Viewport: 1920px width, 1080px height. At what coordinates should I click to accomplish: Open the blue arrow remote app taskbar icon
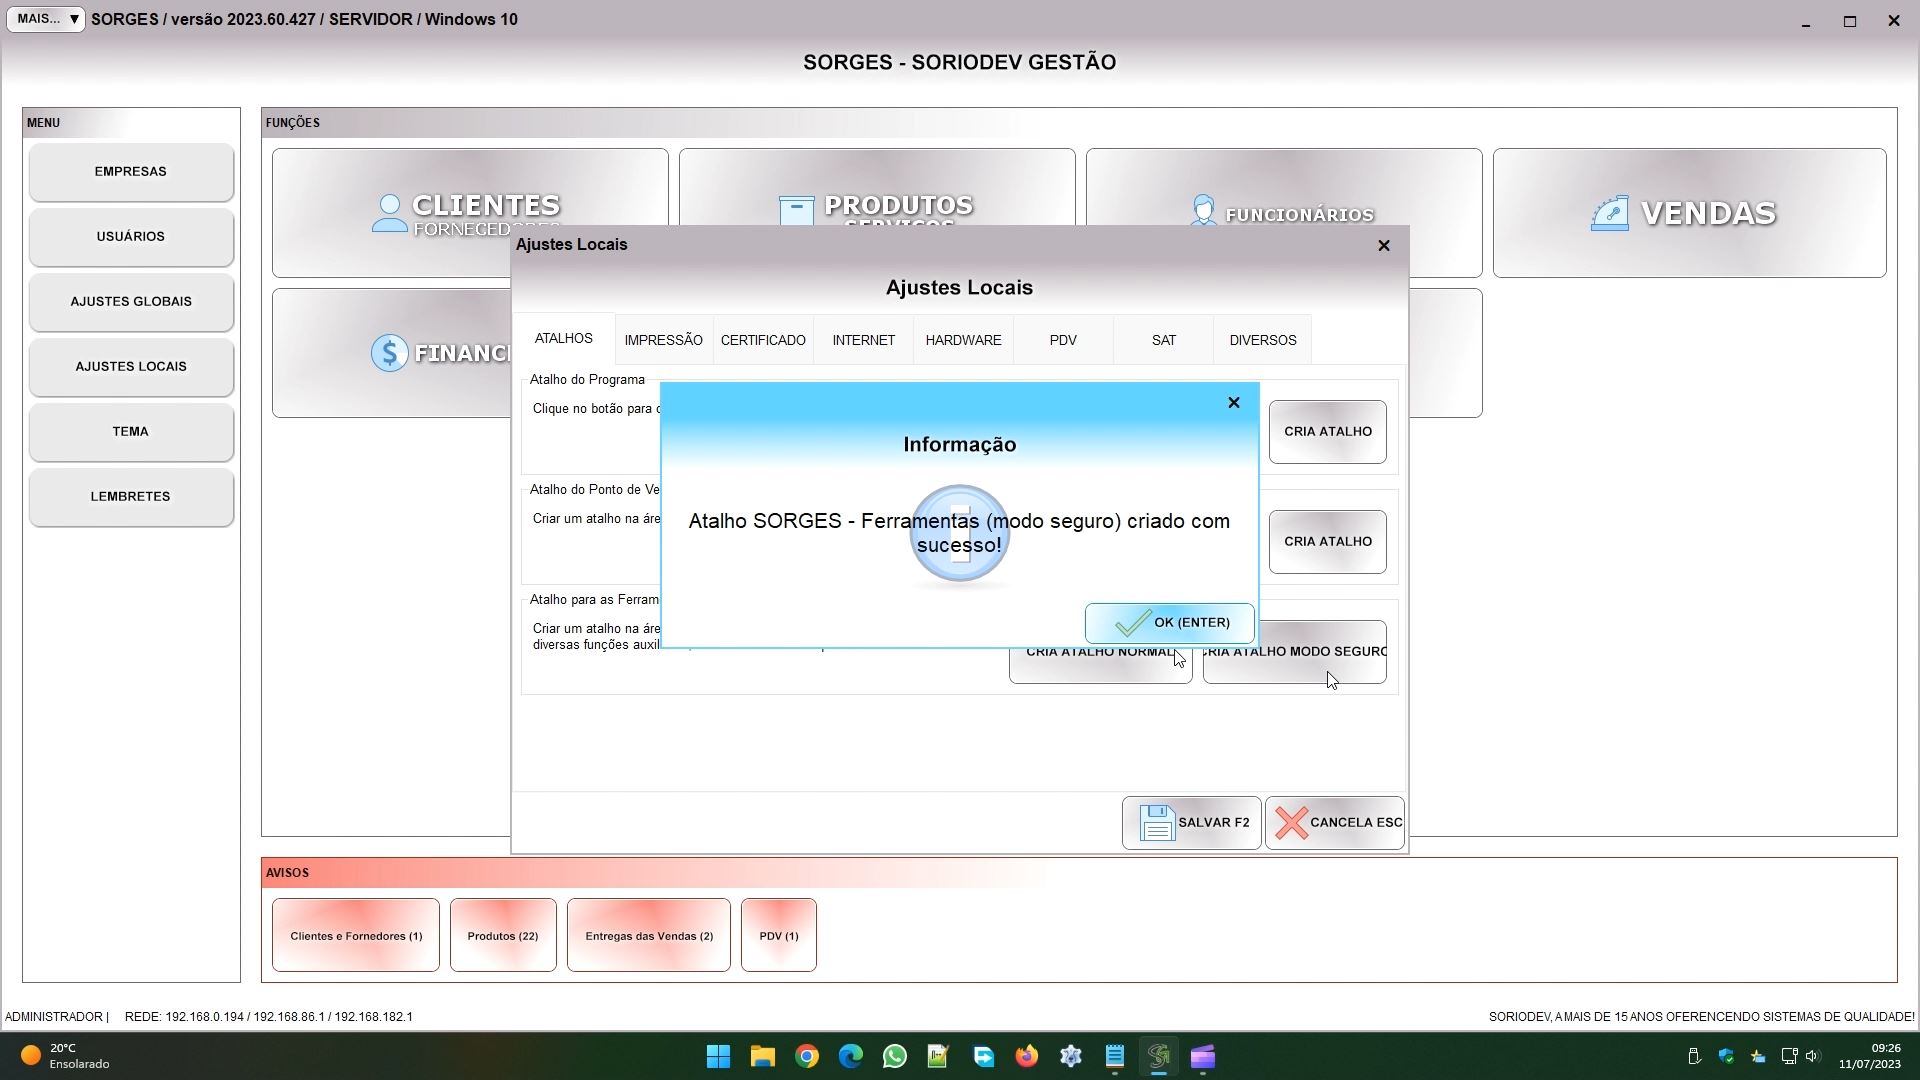click(983, 1057)
